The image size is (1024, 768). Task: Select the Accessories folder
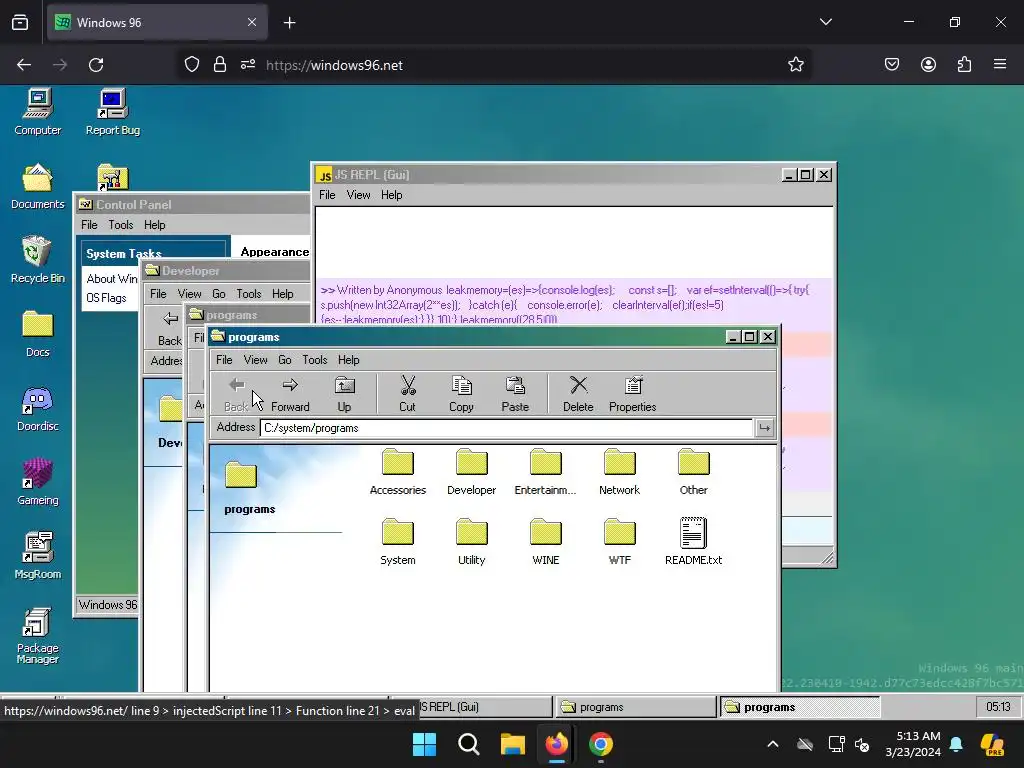pyautogui.click(x=398, y=472)
